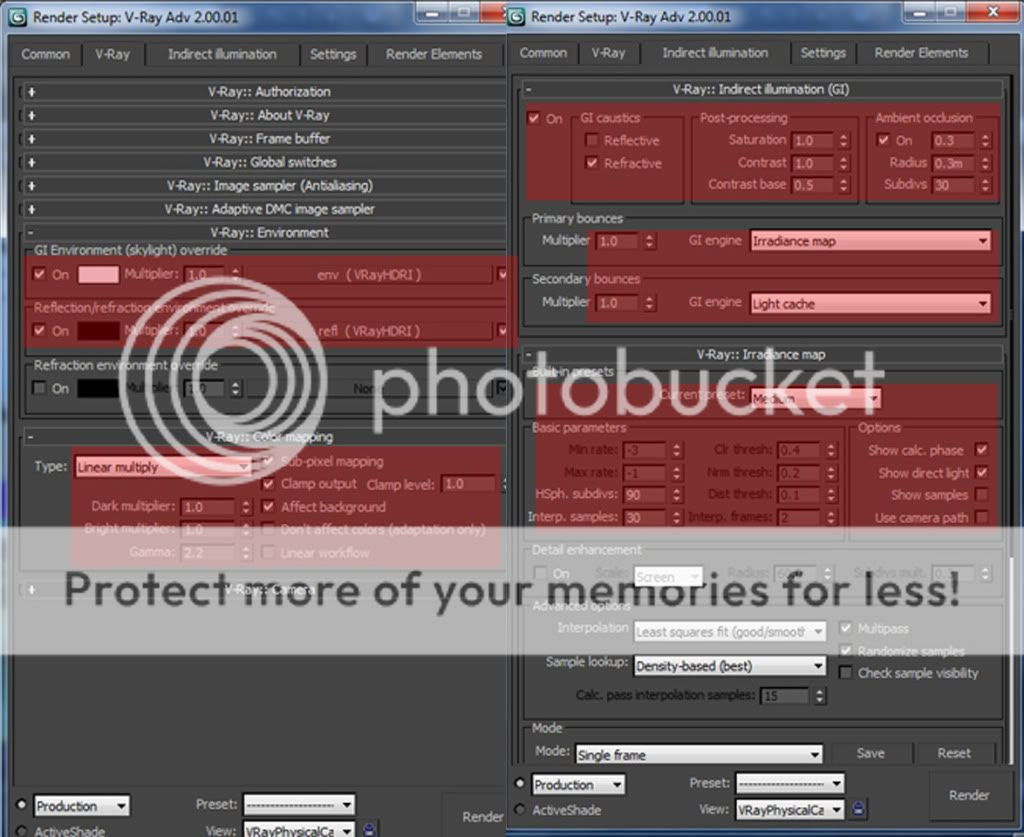Click the Ambient occlusion Radius field
The height and width of the screenshot is (837, 1024).
[955, 163]
